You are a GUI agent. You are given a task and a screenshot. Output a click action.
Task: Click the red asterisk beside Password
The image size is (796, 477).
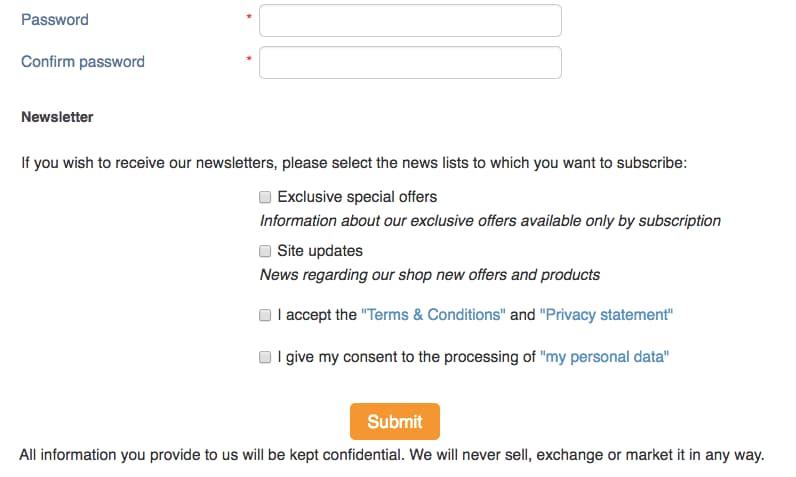[249, 19]
